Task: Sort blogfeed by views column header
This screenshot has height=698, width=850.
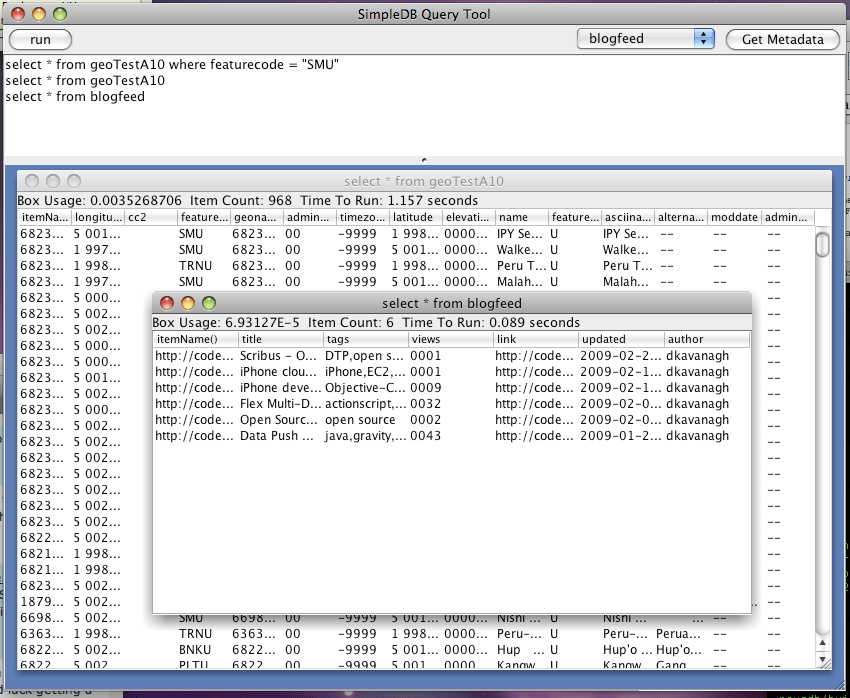Action: pyautogui.click(x=451, y=339)
